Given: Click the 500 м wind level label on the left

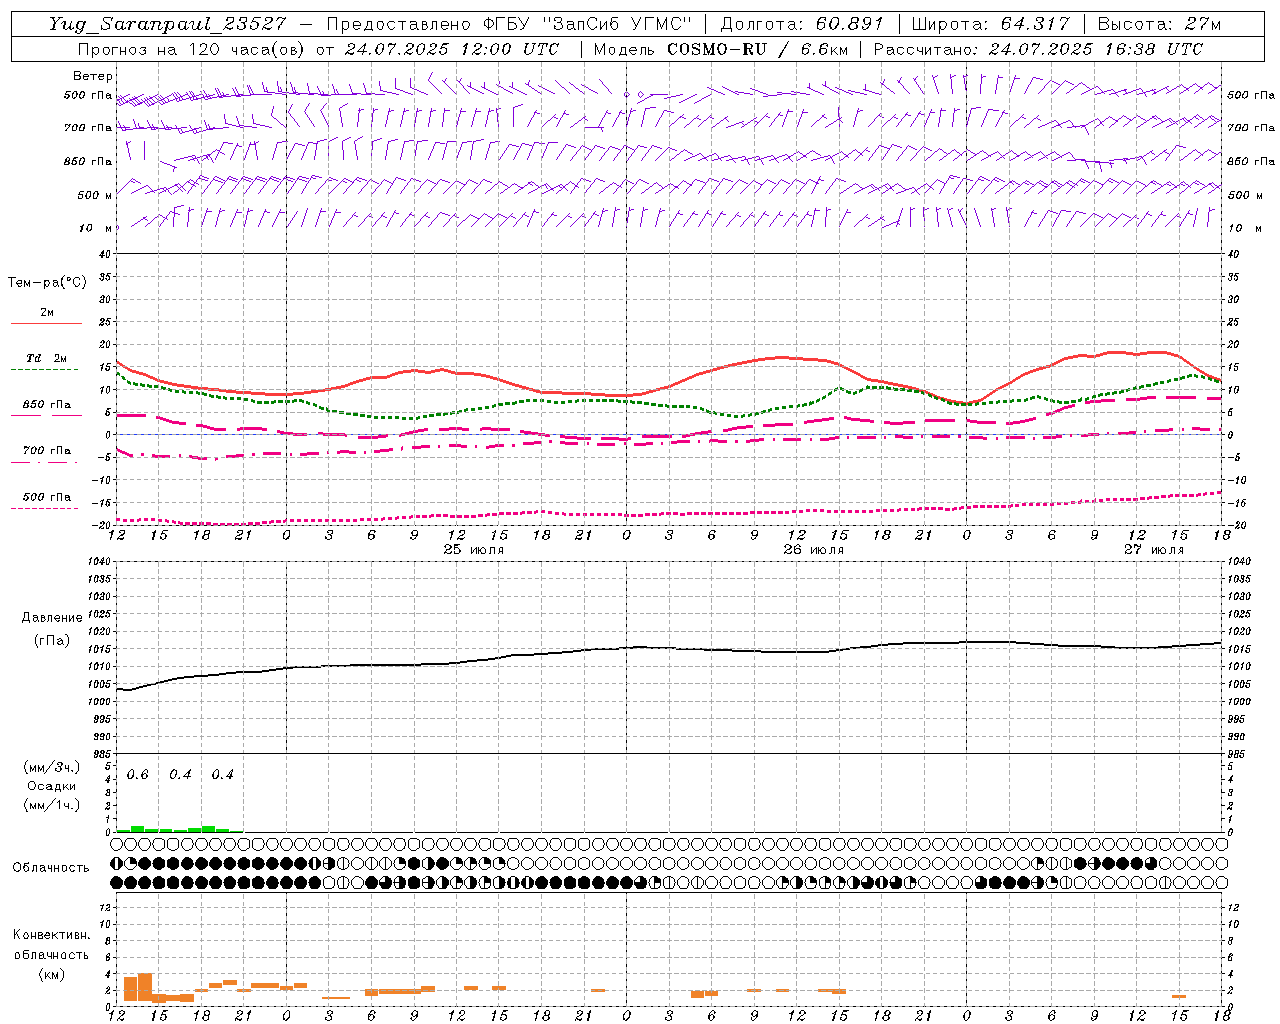Looking at the screenshot, I should pos(95,195).
